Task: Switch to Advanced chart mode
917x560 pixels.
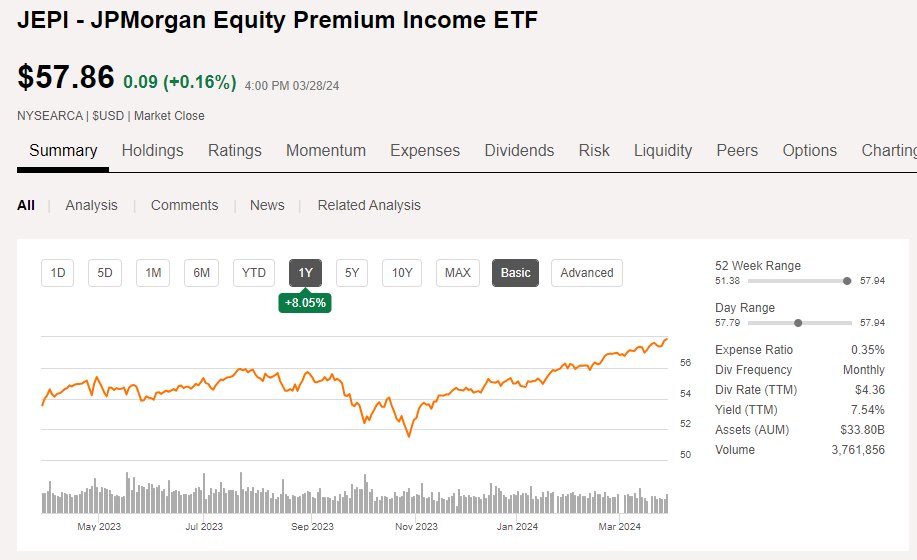Action: (587, 273)
